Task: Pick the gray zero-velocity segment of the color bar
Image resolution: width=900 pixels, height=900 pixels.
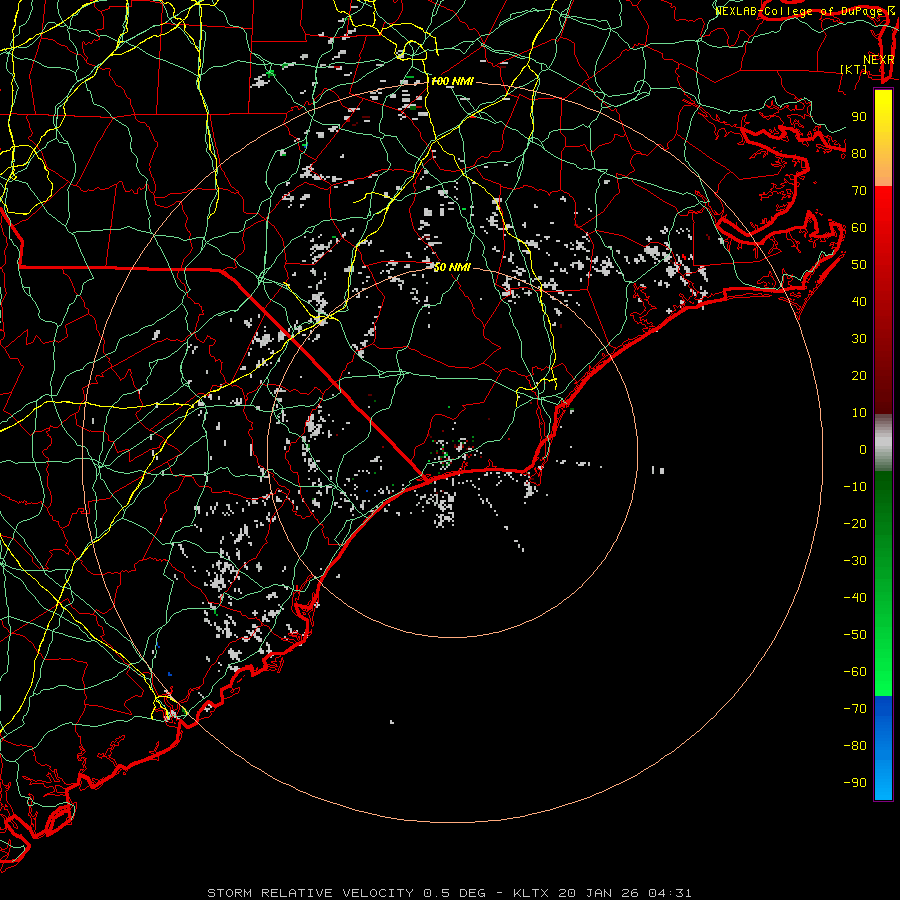Action: (x=883, y=443)
